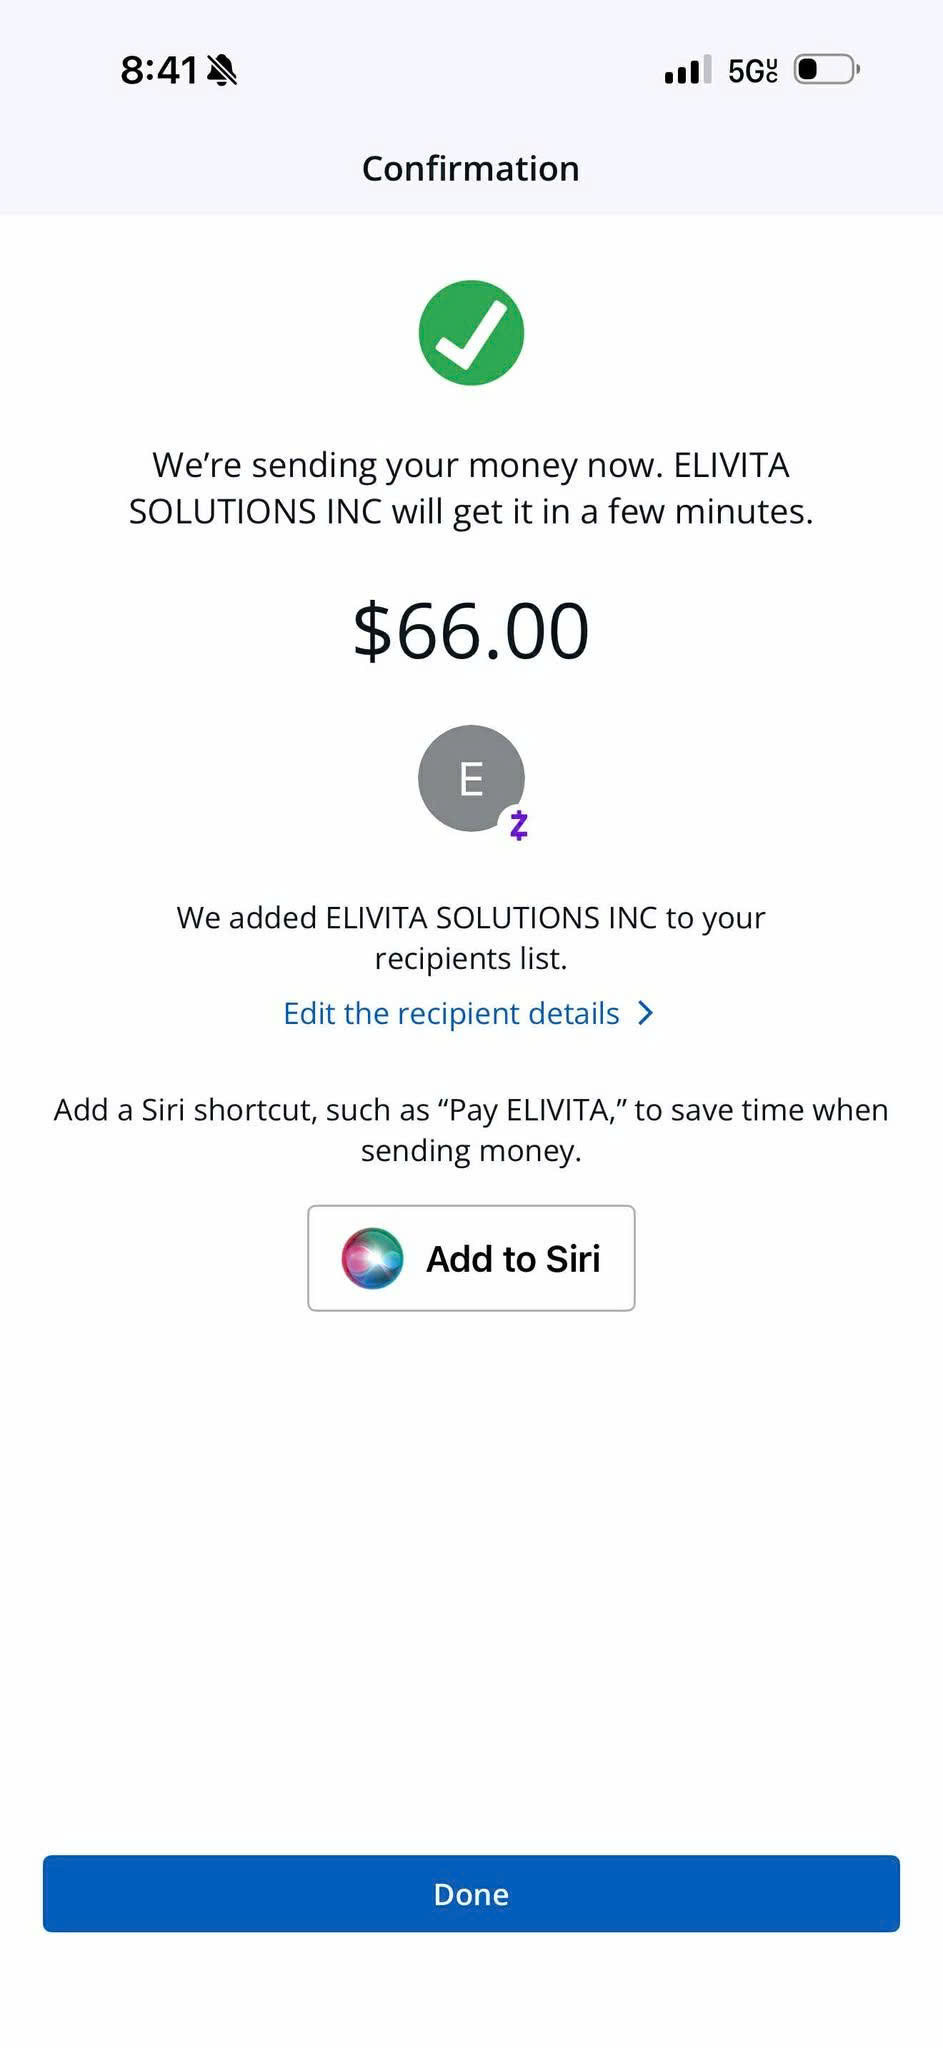Tap the $66.00 amount text
943x2048 pixels.
(x=471, y=631)
